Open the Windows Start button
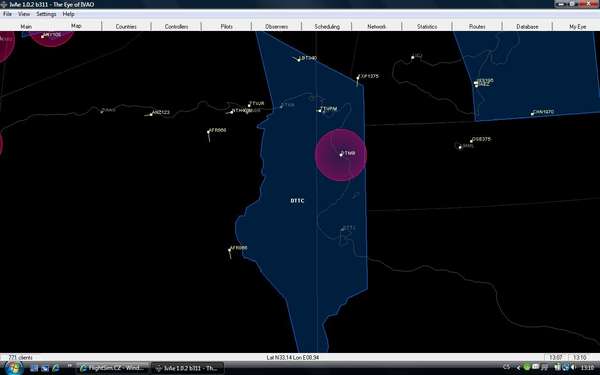 point(14,368)
